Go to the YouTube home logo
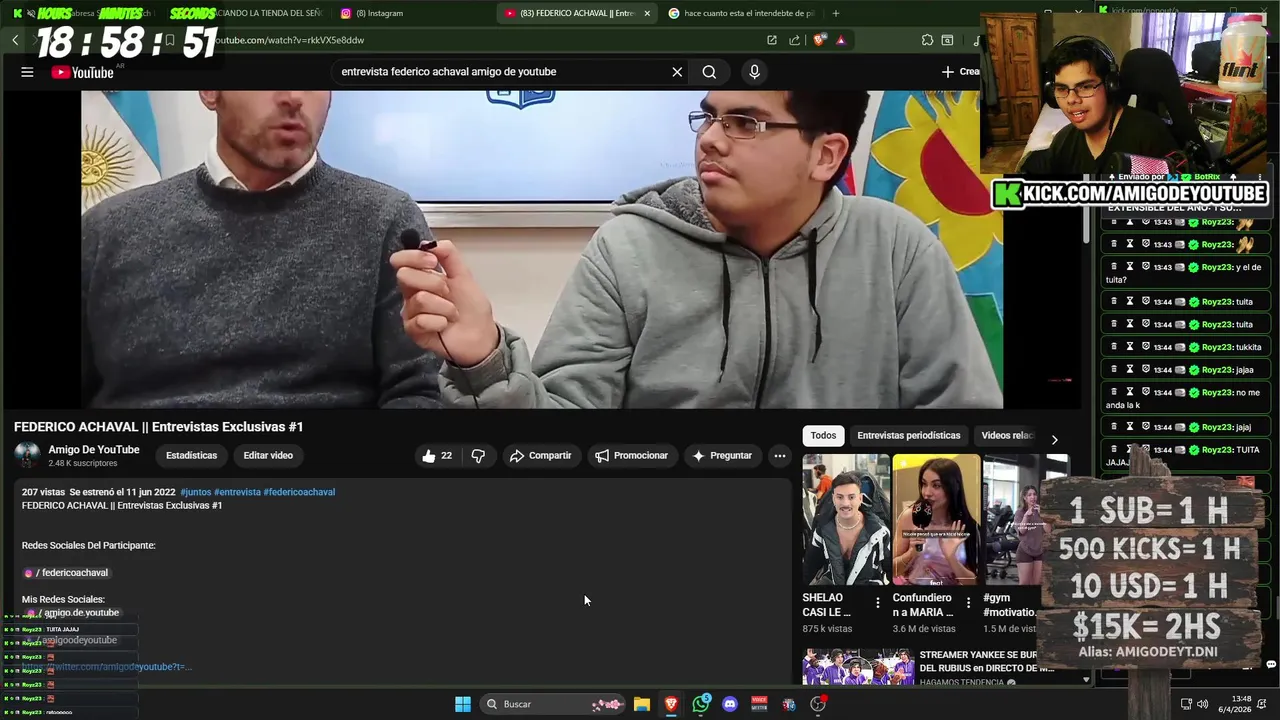Image resolution: width=1280 pixels, height=720 pixels. [83, 72]
